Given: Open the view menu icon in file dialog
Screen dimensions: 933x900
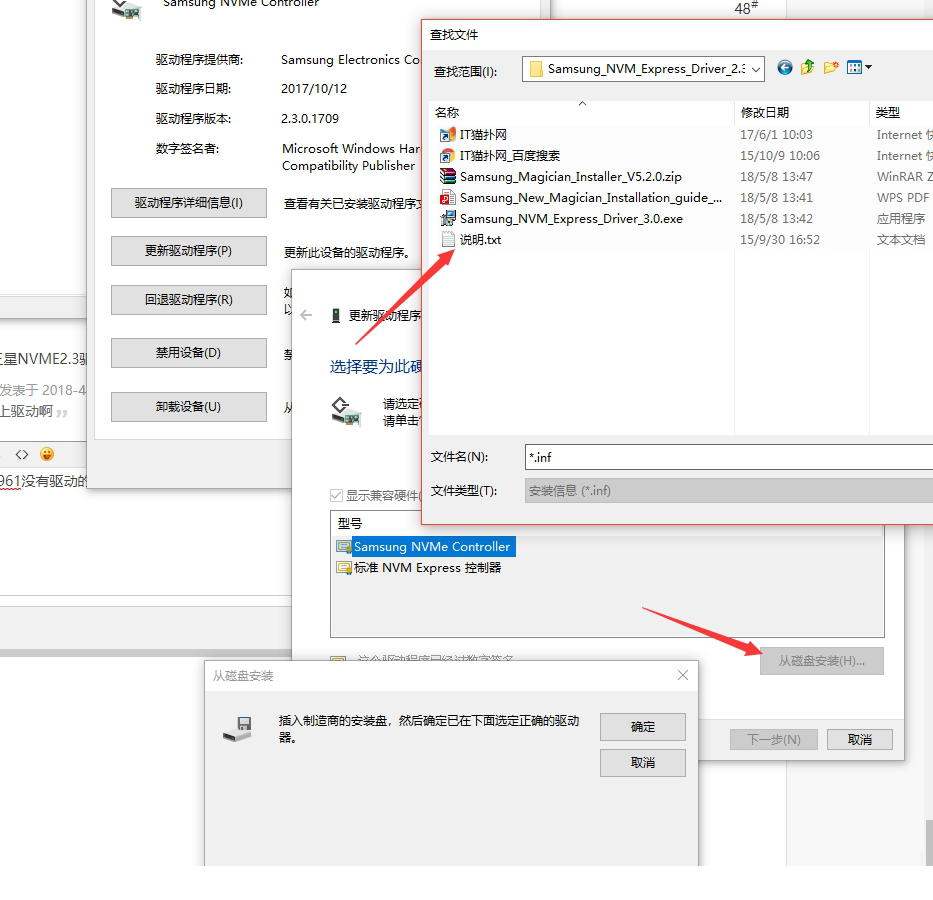Looking at the screenshot, I should [x=859, y=68].
